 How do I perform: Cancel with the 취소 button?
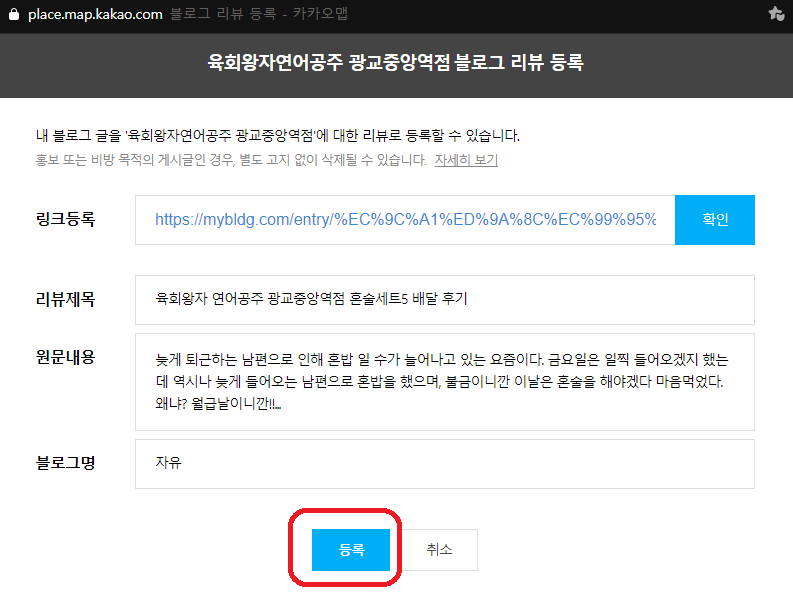pyautogui.click(x=439, y=549)
